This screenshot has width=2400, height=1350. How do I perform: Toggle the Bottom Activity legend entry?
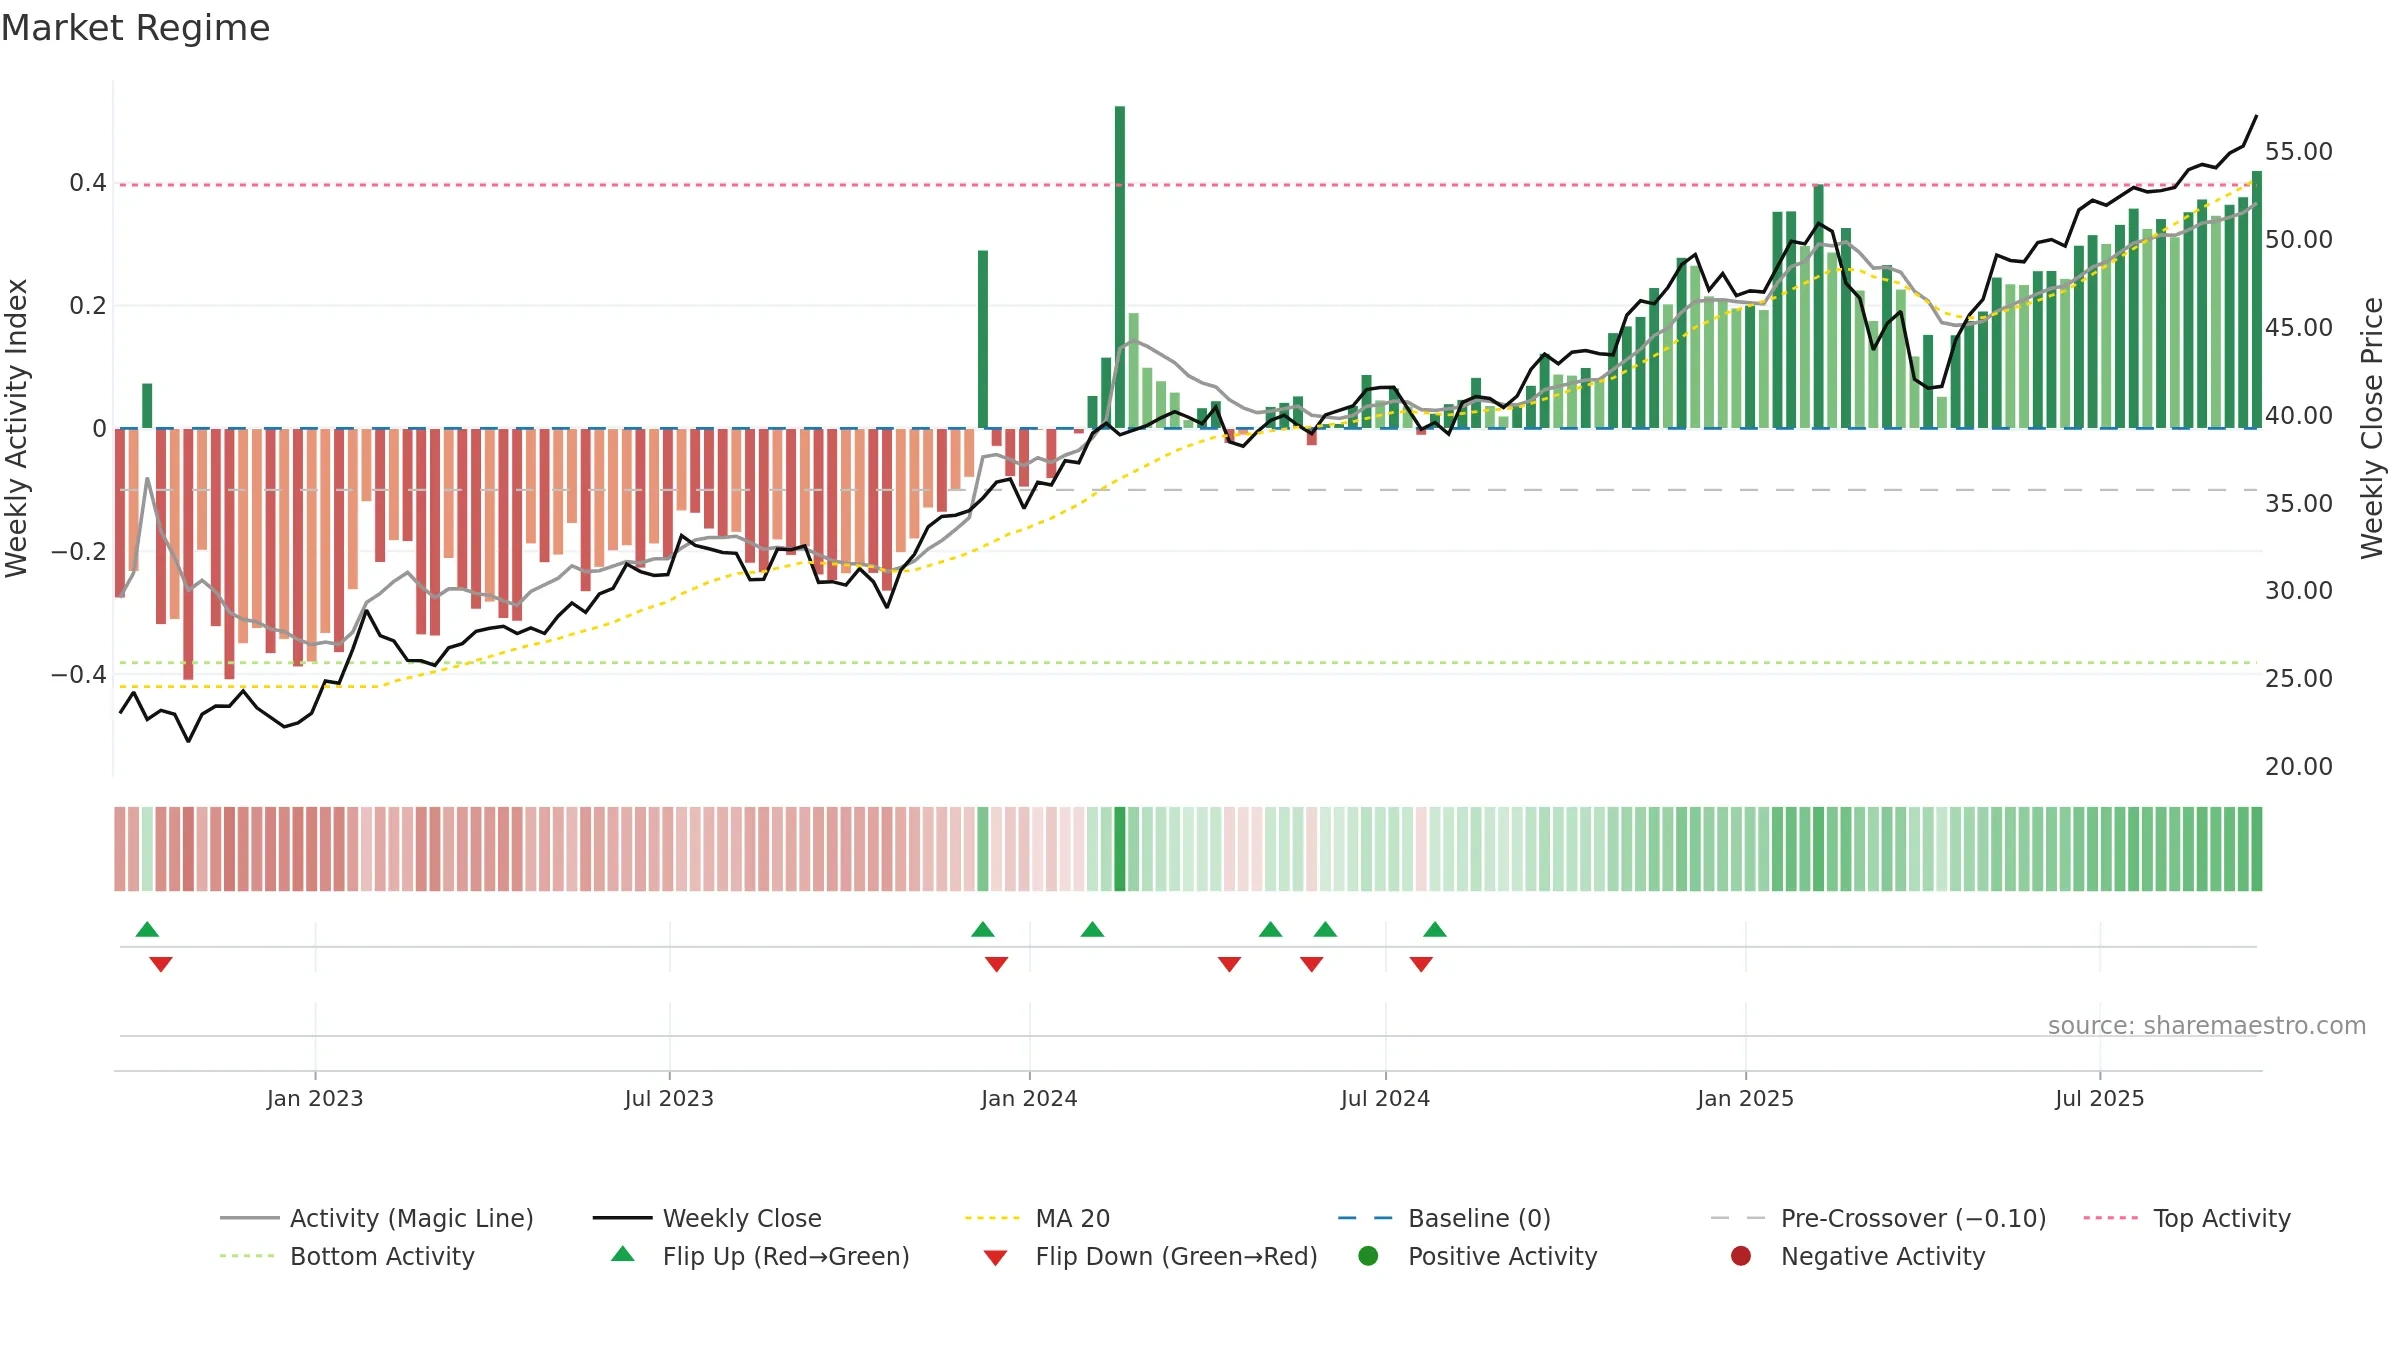pyautogui.click(x=347, y=1256)
